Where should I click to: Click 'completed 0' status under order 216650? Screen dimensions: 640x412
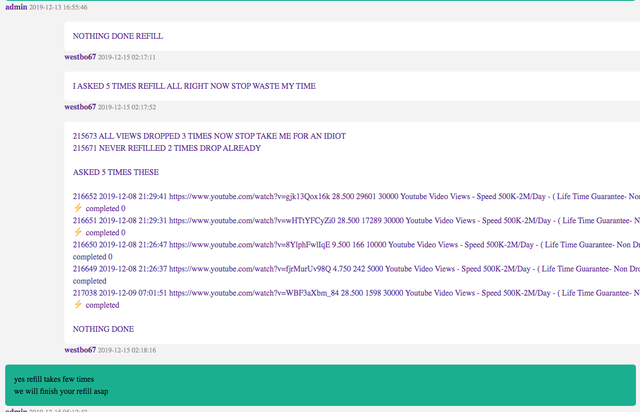pyautogui.click(x=93, y=257)
